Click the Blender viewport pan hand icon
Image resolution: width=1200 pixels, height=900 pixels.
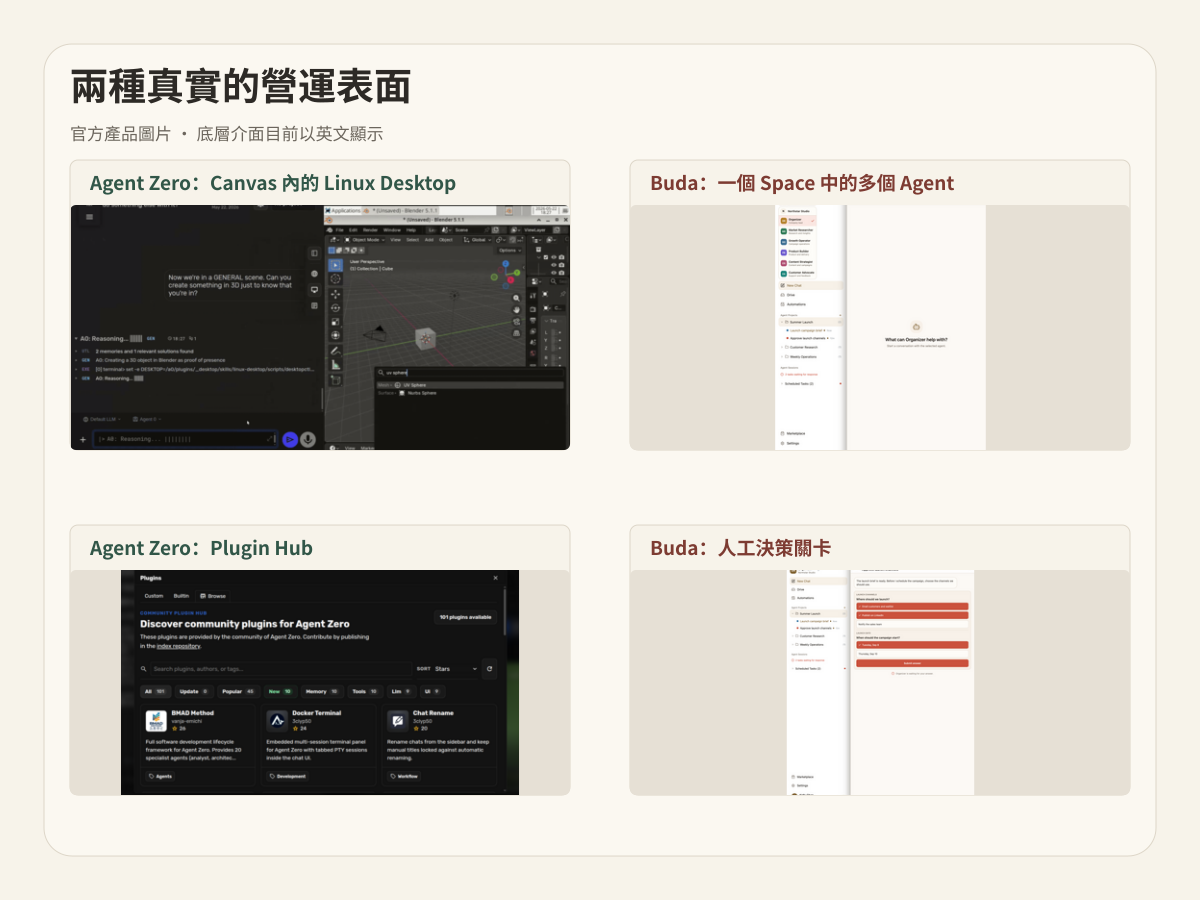(x=517, y=310)
